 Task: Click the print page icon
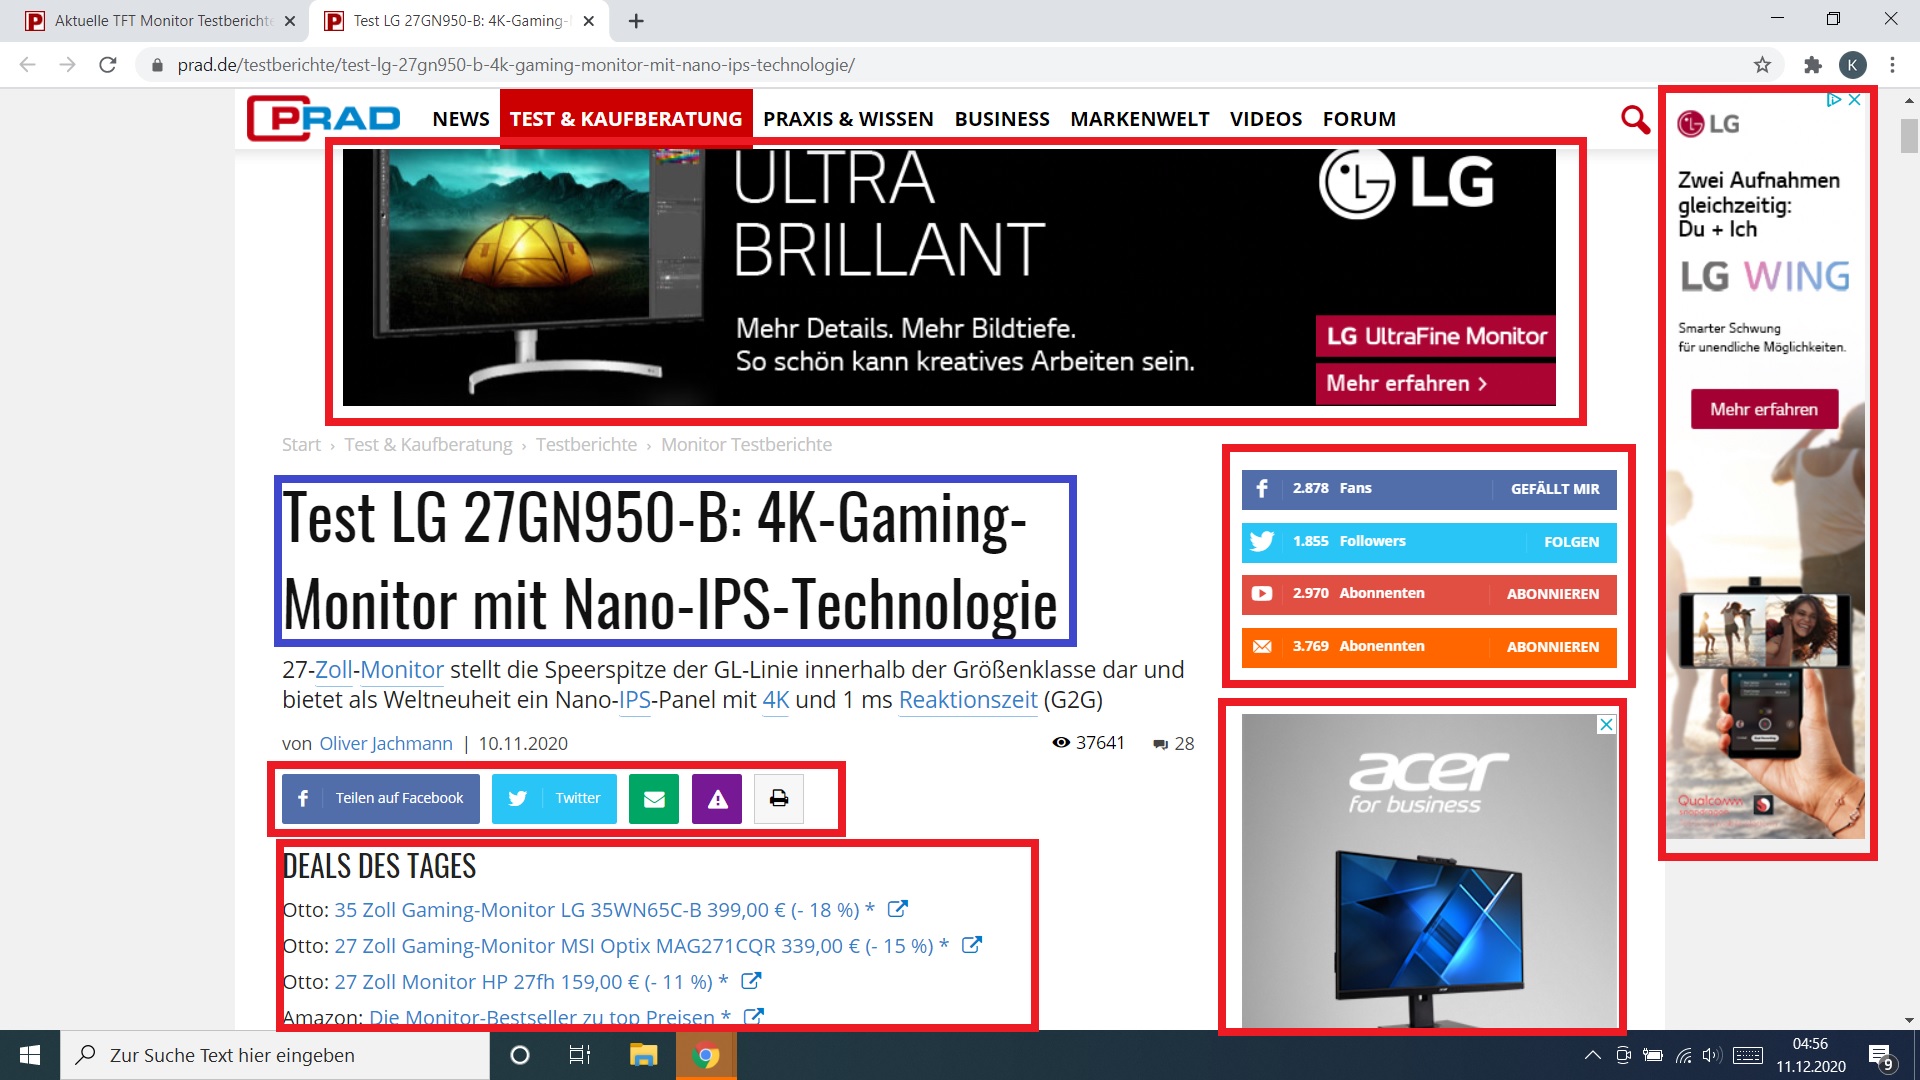click(779, 798)
